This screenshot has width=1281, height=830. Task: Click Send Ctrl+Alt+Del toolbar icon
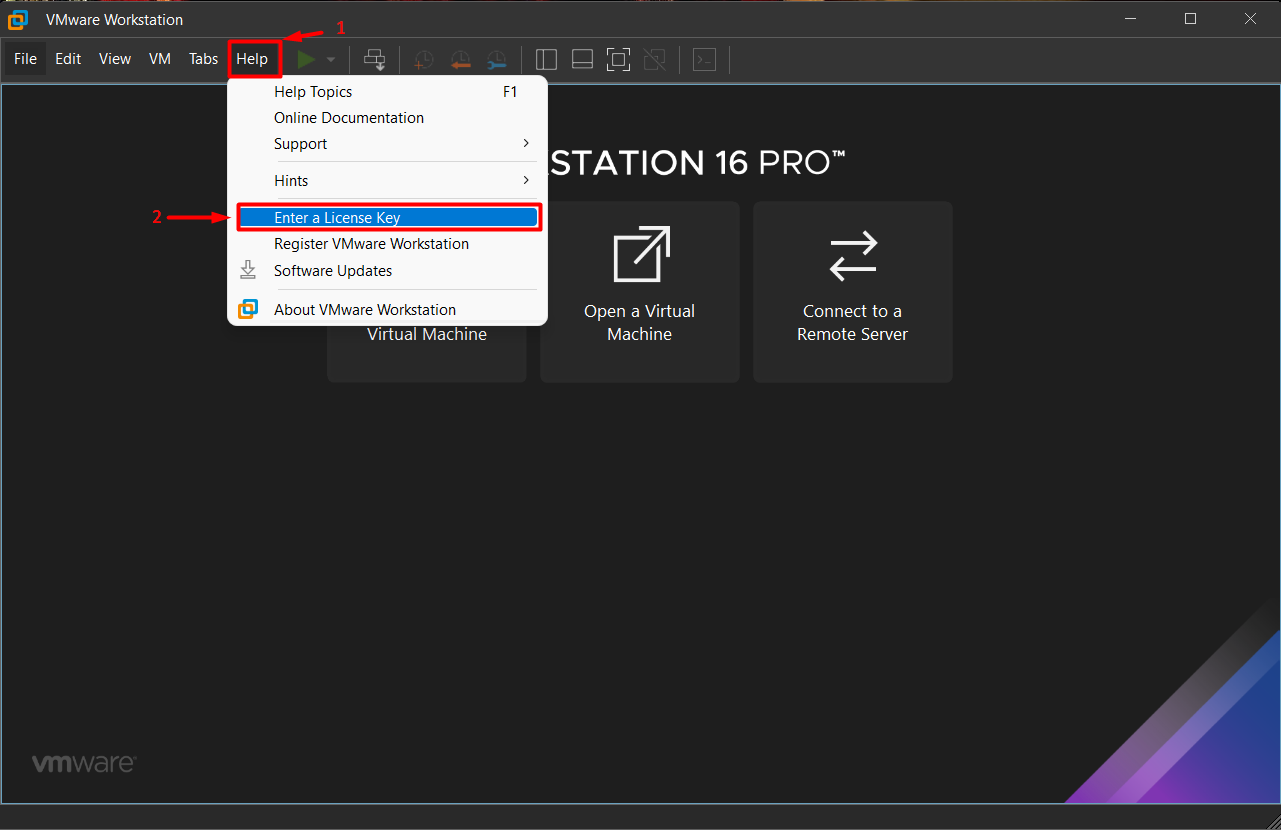(375, 60)
